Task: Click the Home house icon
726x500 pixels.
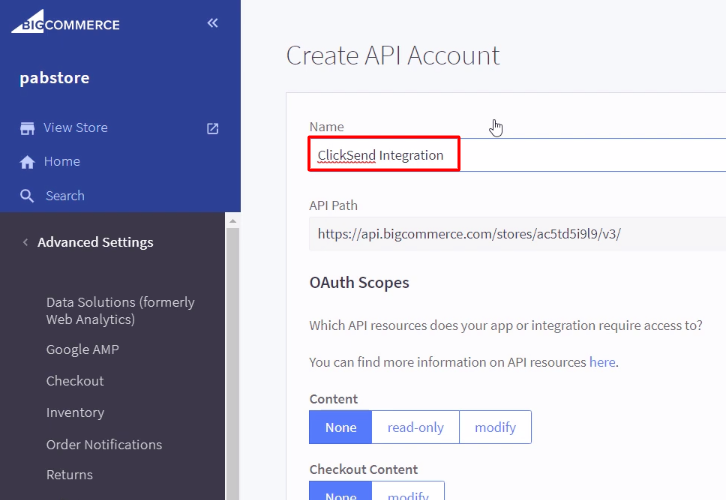Action: (27, 162)
